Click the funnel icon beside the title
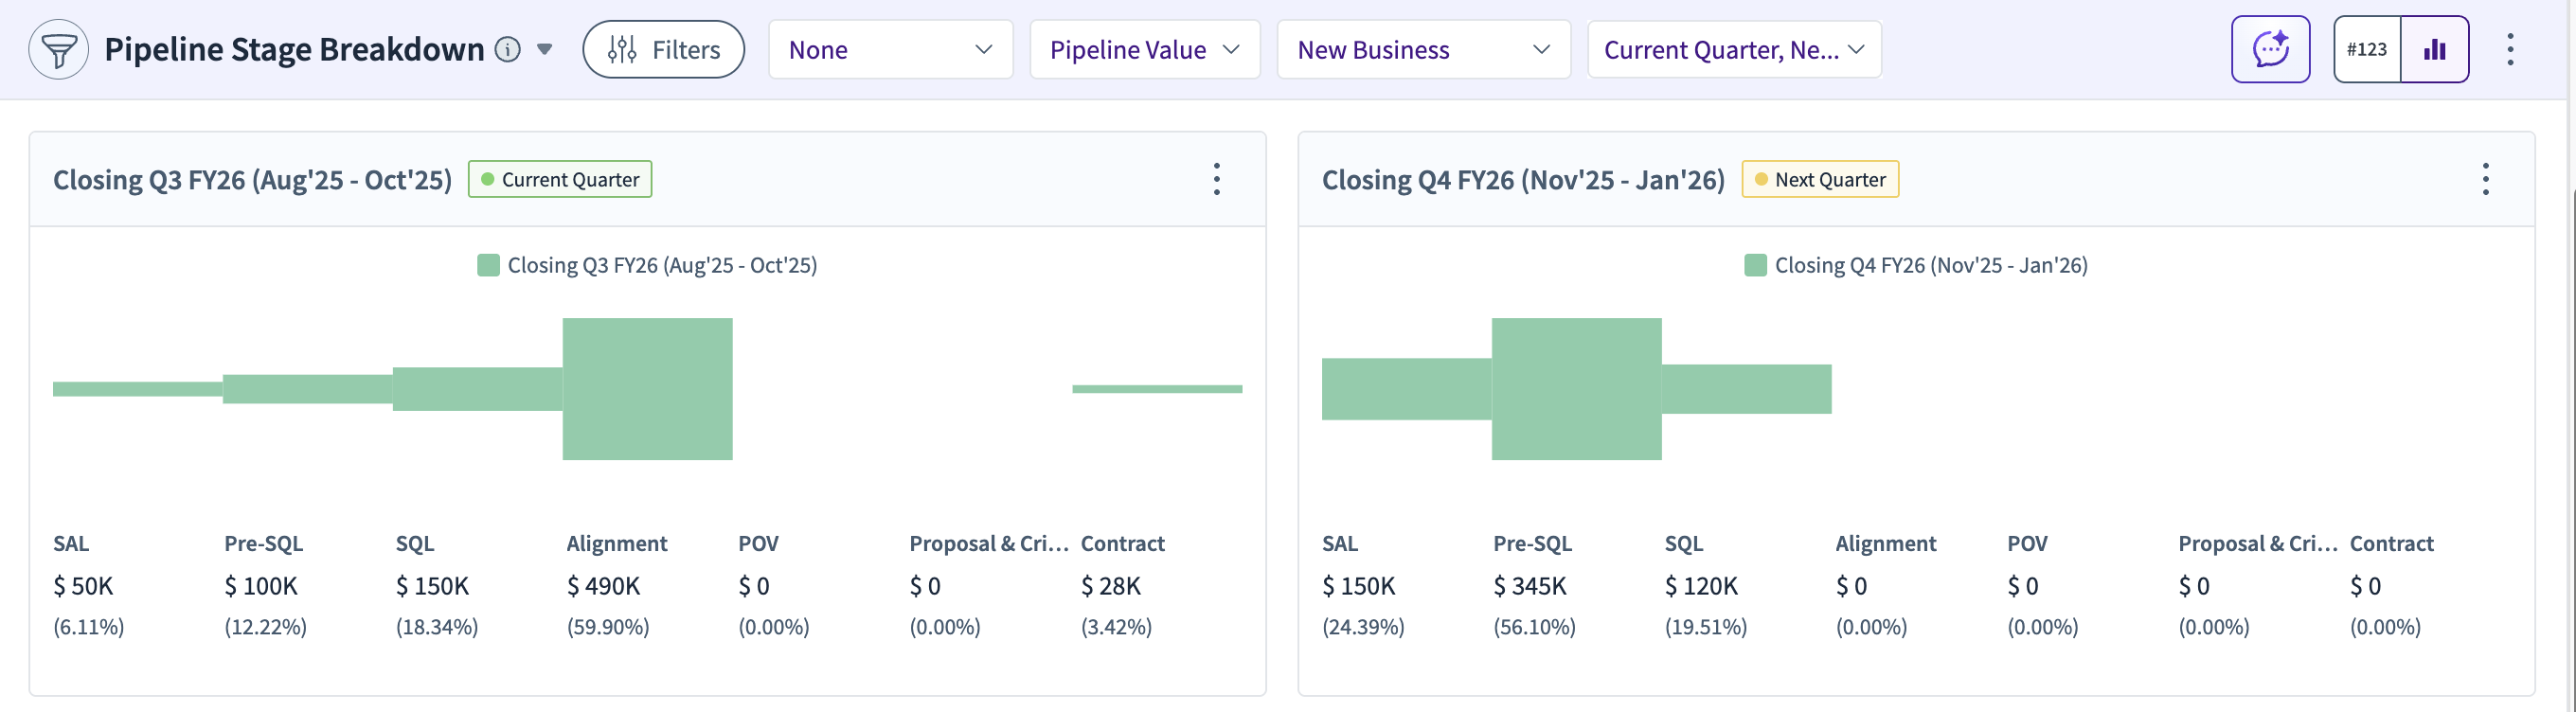Image resolution: width=2576 pixels, height=712 pixels. click(59, 50)
